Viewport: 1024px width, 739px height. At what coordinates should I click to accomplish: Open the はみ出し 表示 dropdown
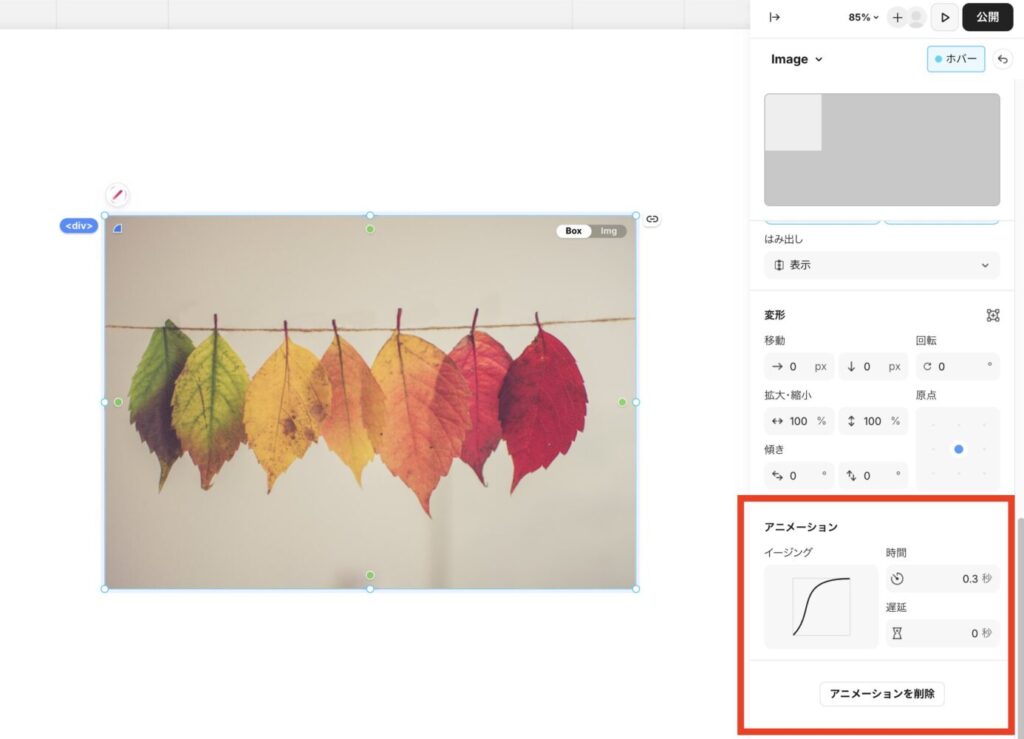point(881,265)
